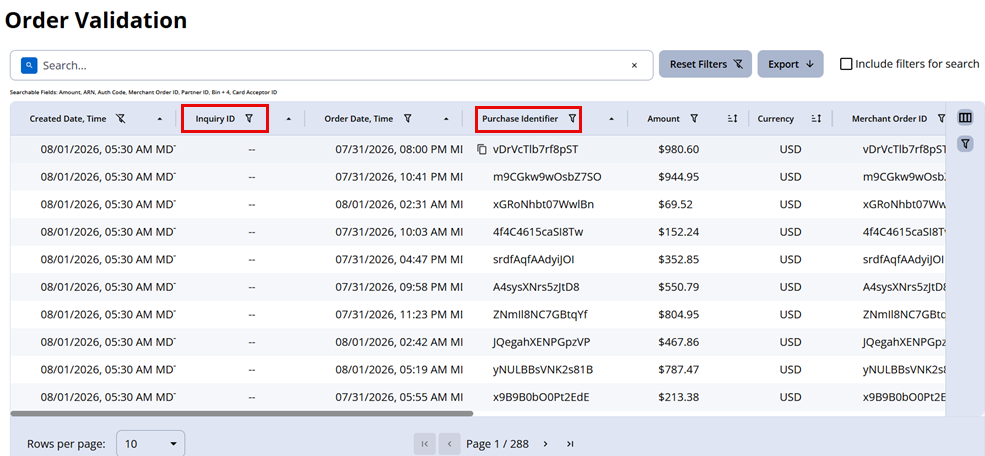Open the Merchant Order ID column filter

941,119
